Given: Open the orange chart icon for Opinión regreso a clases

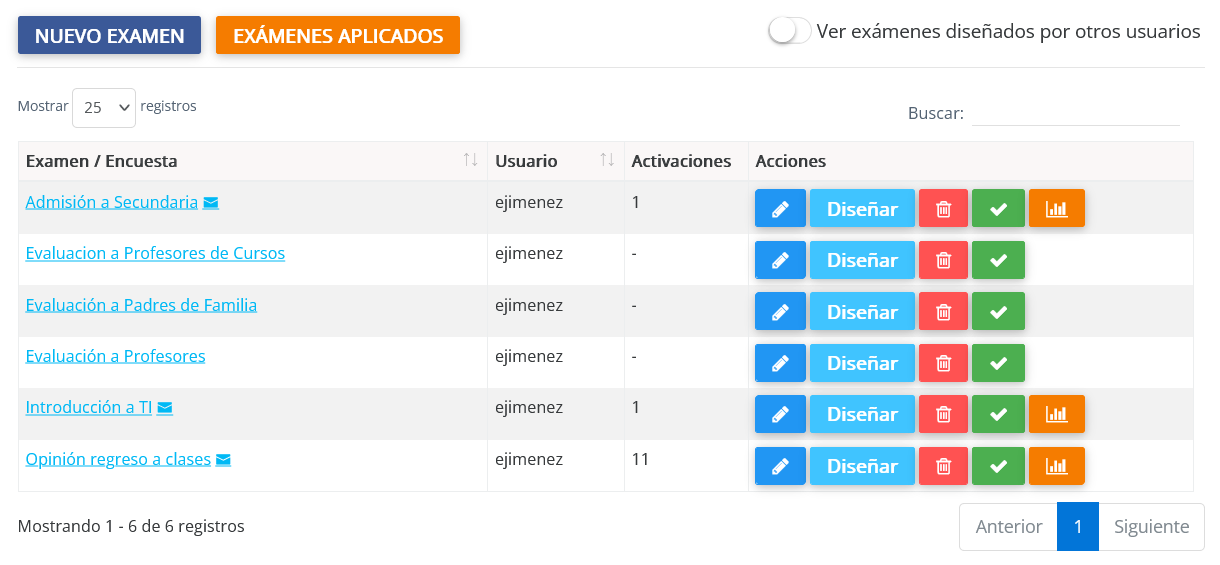Looking at the screenshot, I should click(x=1056, y=466).
